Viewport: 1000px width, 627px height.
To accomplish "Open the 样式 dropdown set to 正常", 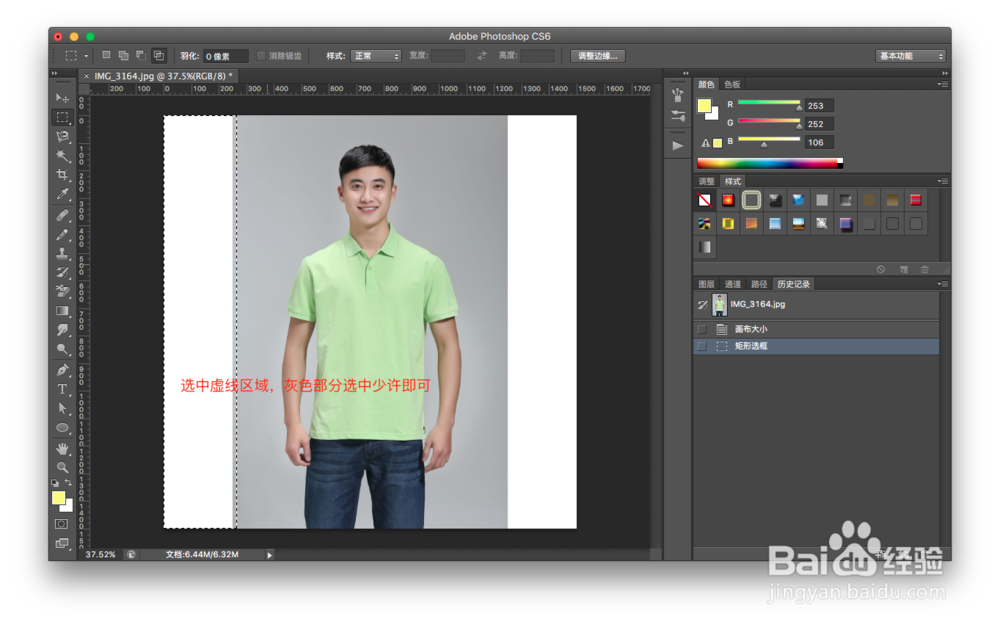I will click(x=376, y=56).
